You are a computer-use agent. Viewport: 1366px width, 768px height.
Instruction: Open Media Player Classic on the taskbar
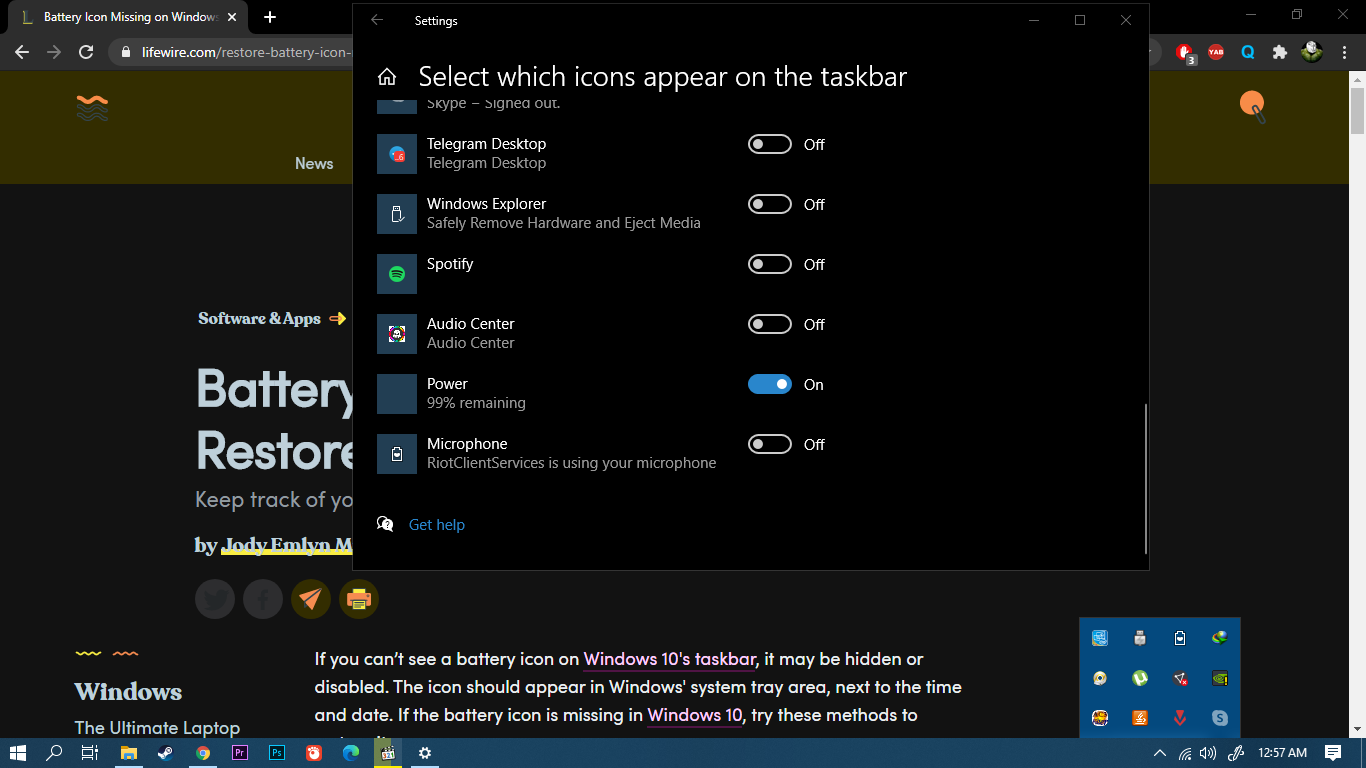[x=387, y=753]
